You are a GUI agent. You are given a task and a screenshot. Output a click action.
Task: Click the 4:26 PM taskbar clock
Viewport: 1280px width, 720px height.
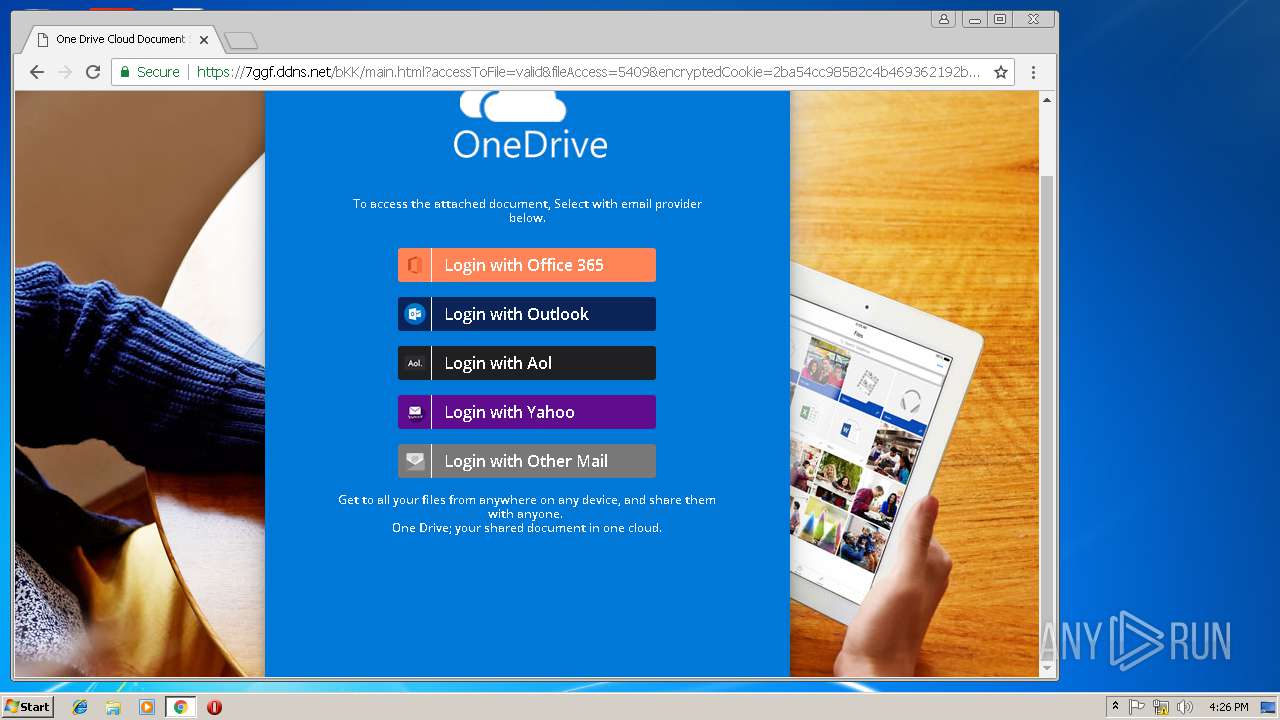(1228, 707)
